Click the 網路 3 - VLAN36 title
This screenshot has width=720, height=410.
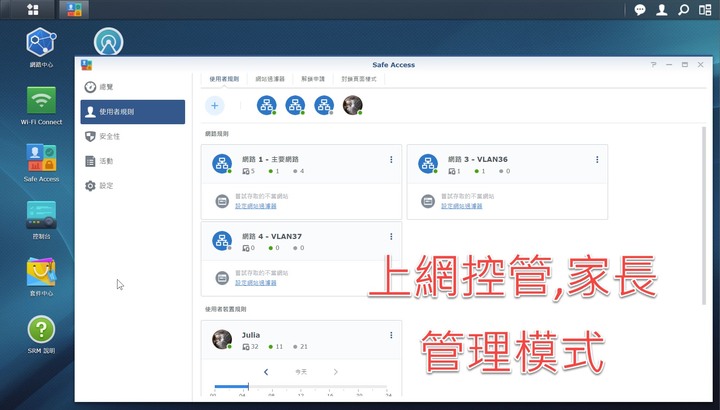coord(478,159)
